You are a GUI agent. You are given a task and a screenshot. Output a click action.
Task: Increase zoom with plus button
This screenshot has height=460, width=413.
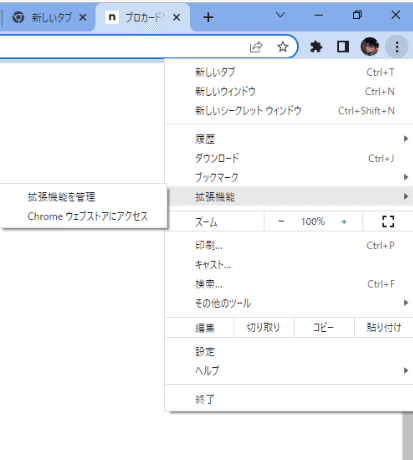[344, 221]
